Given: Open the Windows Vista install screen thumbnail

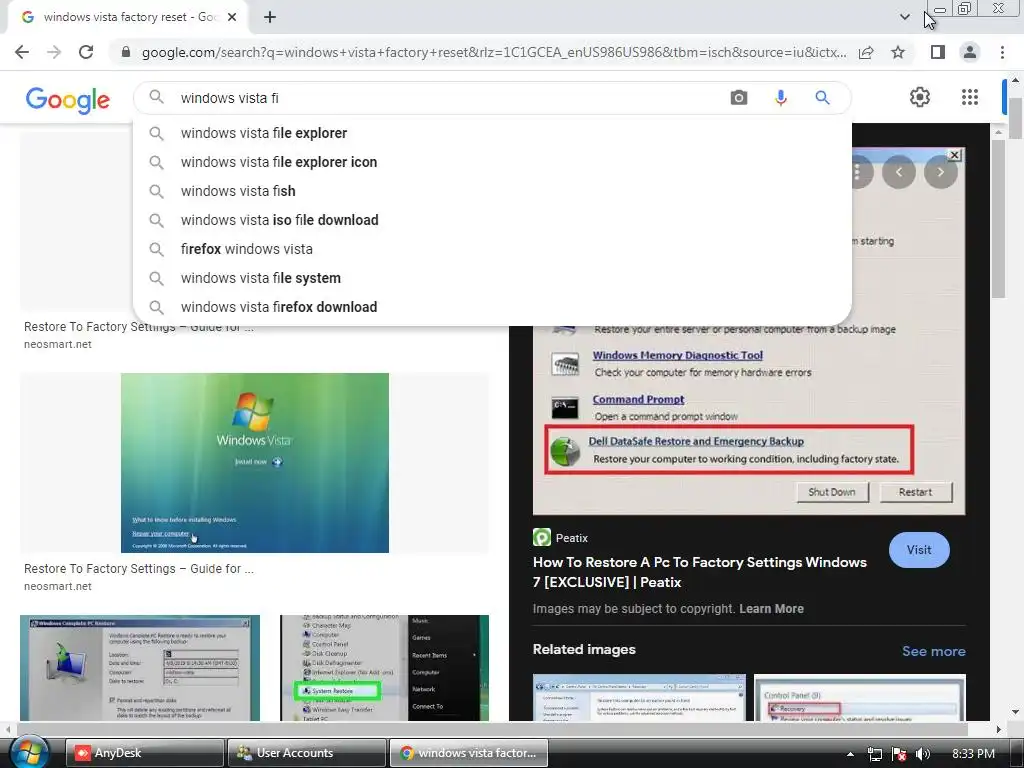Looking at the screenshot, I should [255, 463].
